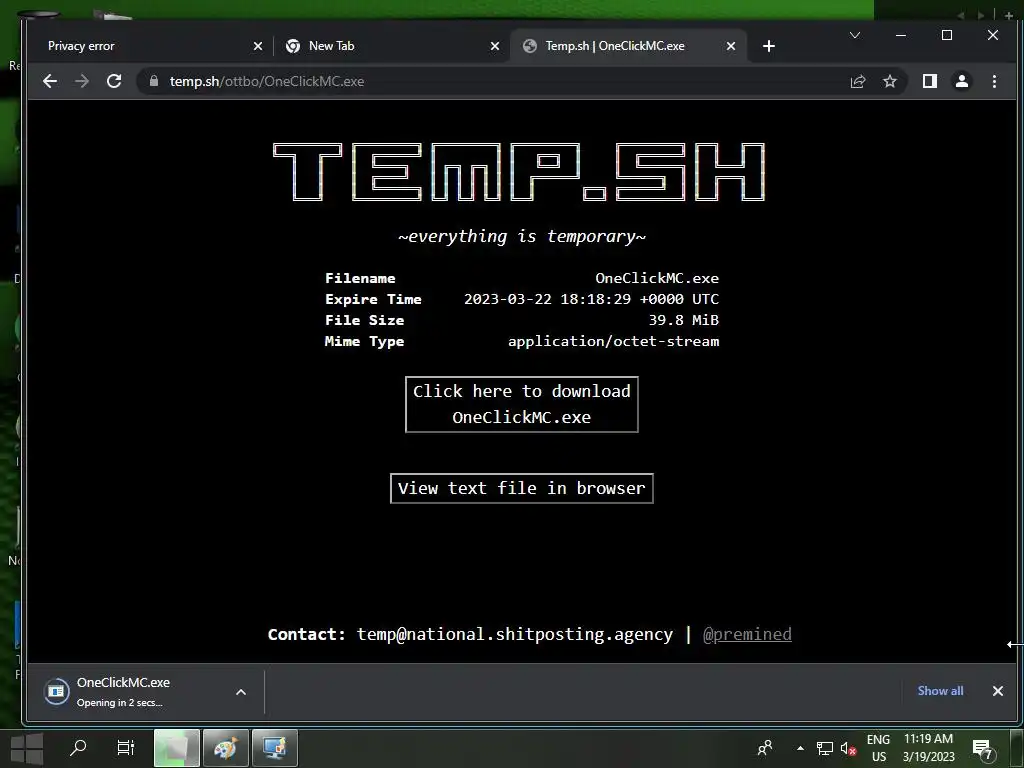Open the Windows Start menu
1024x768 pixels.
[x=27, y=748]
